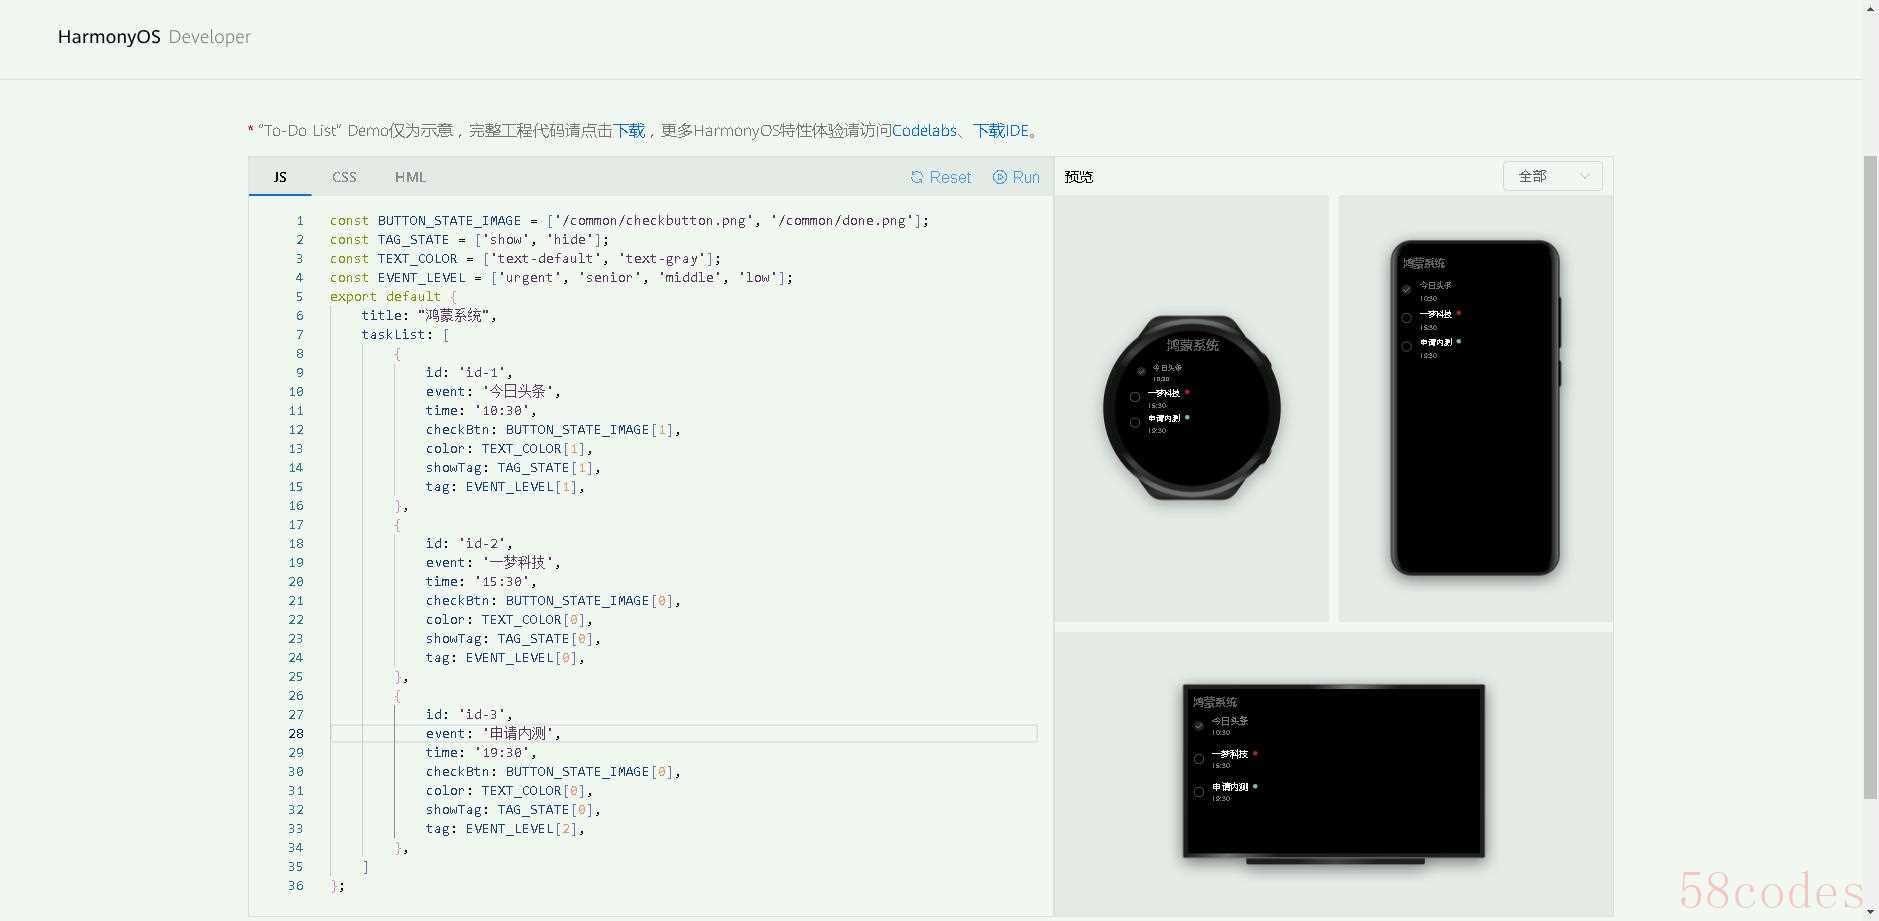Click the TV preview thumbnail
This screenshot has width=1879, height=921.
(x=1333, y=773)
